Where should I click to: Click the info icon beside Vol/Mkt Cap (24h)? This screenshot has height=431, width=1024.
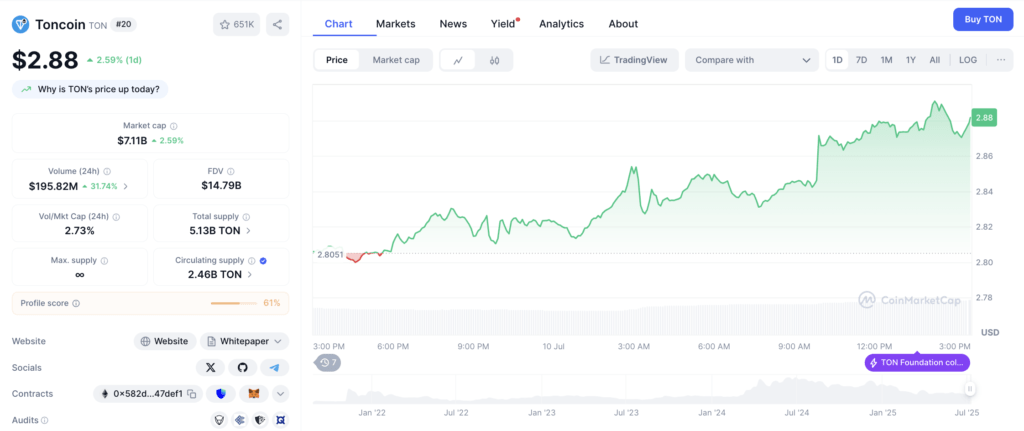tap(116, 216)
